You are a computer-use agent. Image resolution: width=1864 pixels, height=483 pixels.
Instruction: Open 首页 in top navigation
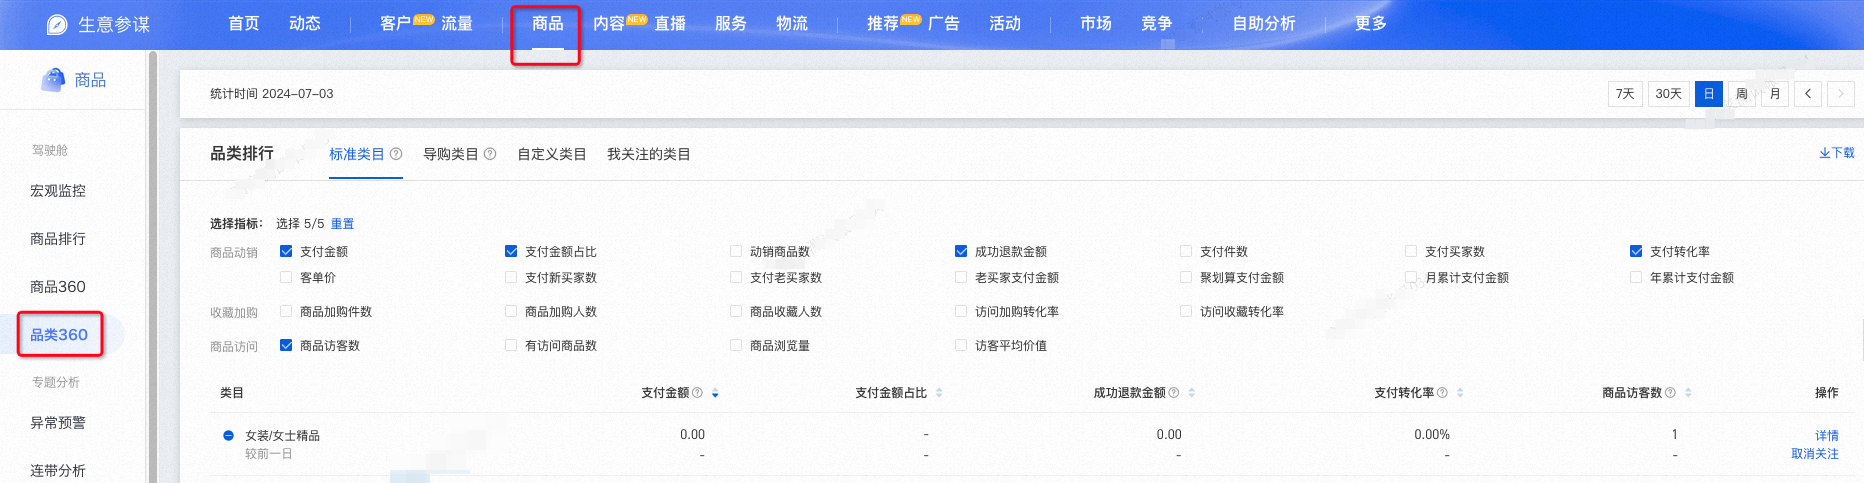pos(244,23)
